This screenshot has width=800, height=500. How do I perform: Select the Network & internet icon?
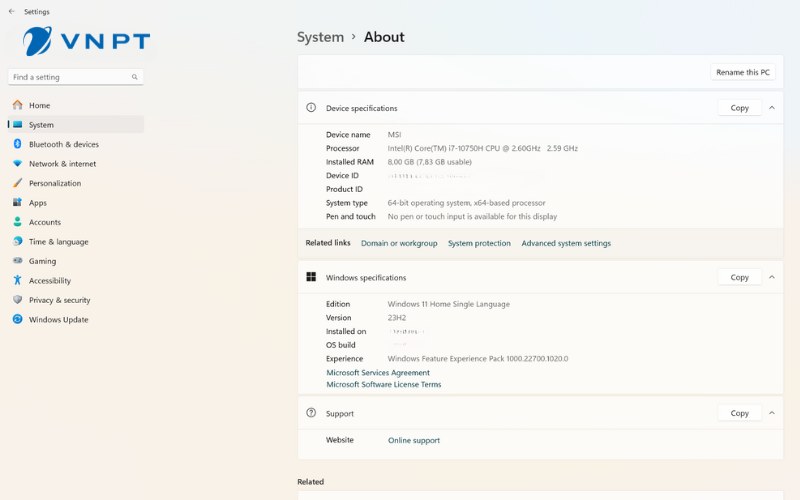pyautogui.click(x=17, y=164)
